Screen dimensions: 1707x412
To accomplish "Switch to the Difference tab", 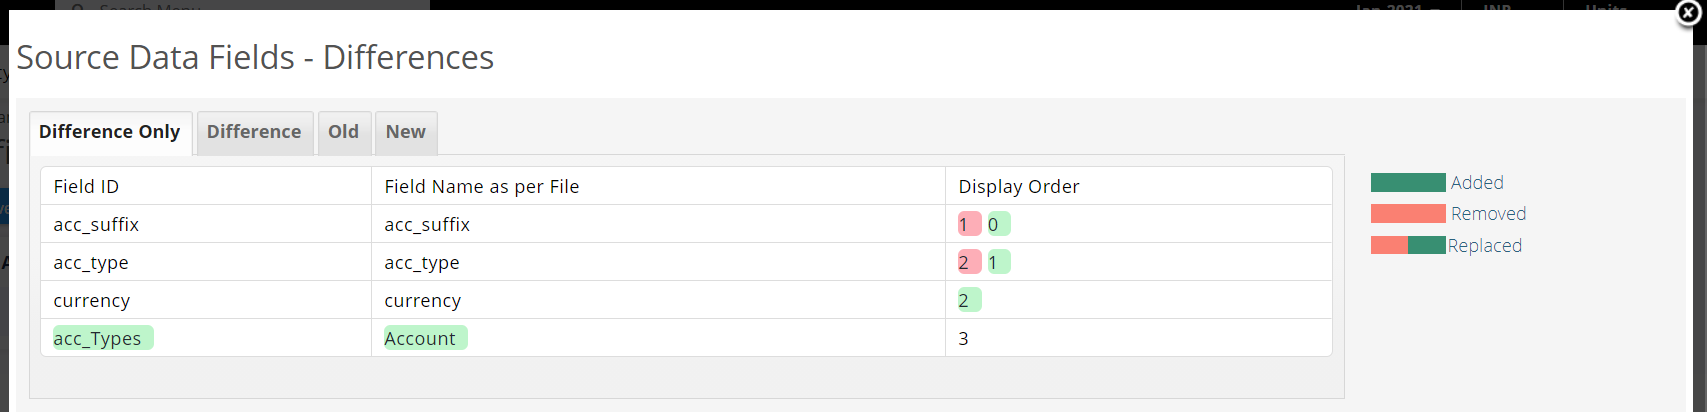I will (254, 132).
